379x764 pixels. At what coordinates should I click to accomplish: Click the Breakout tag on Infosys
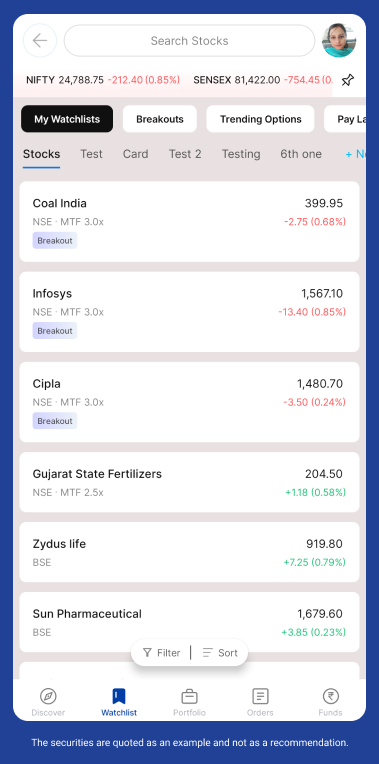tap(55, 331)
